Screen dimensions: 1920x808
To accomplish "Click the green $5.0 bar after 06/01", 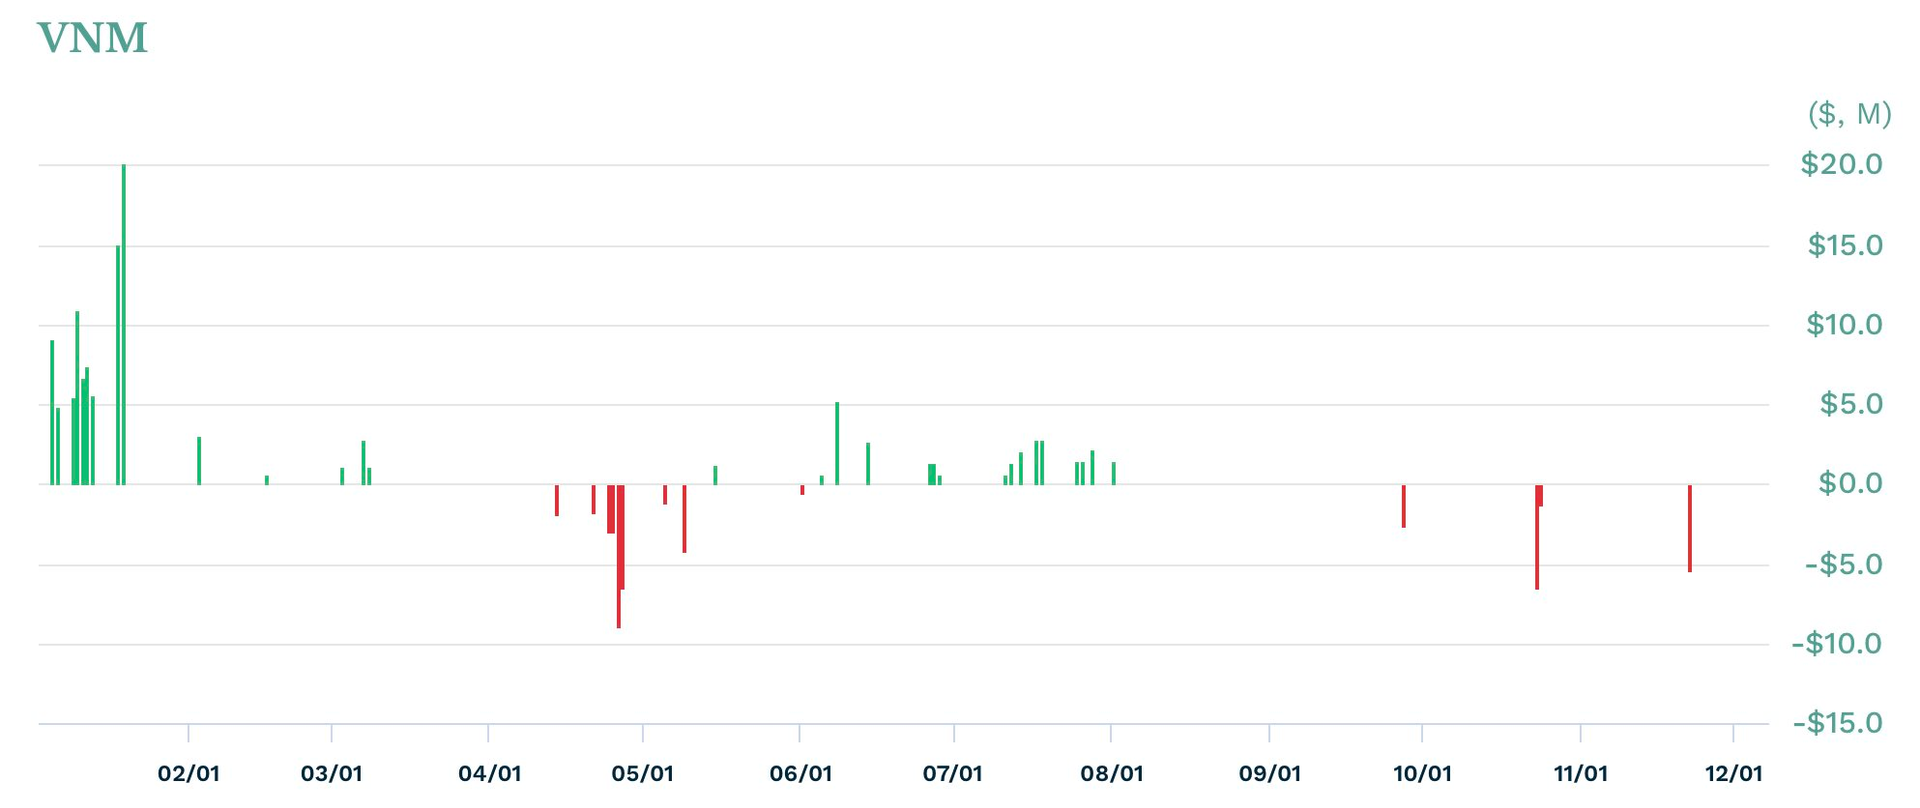I will tap(837, 443).
